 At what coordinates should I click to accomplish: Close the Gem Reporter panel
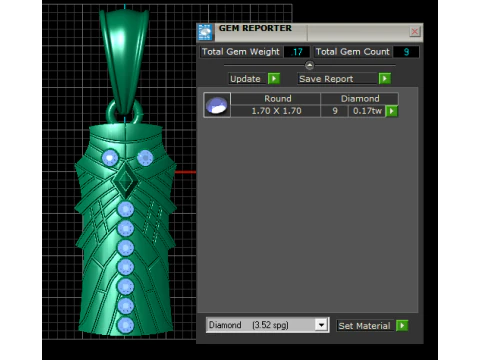[x=415, y=32]
